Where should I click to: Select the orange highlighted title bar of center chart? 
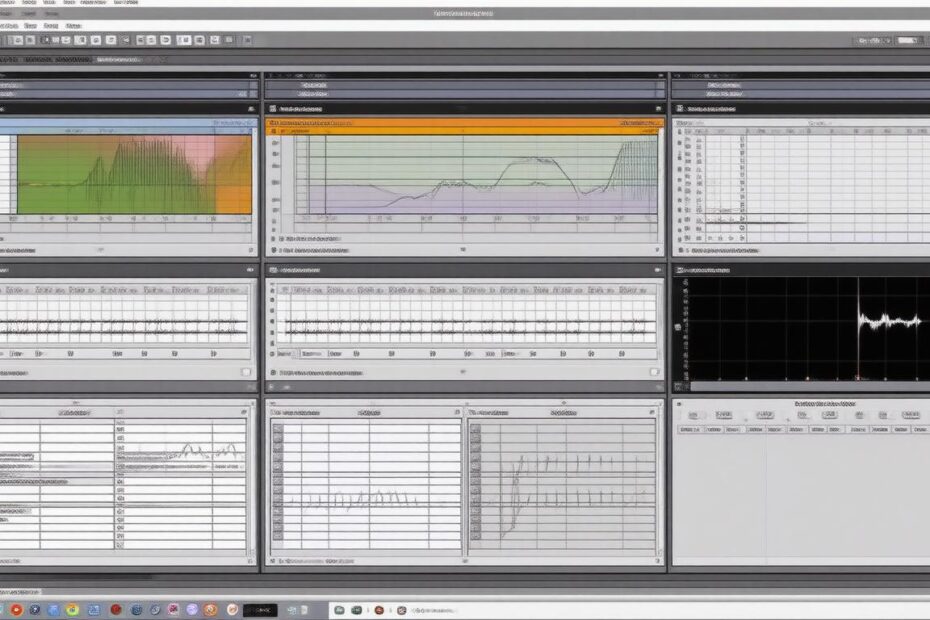[x=464, y=123]
